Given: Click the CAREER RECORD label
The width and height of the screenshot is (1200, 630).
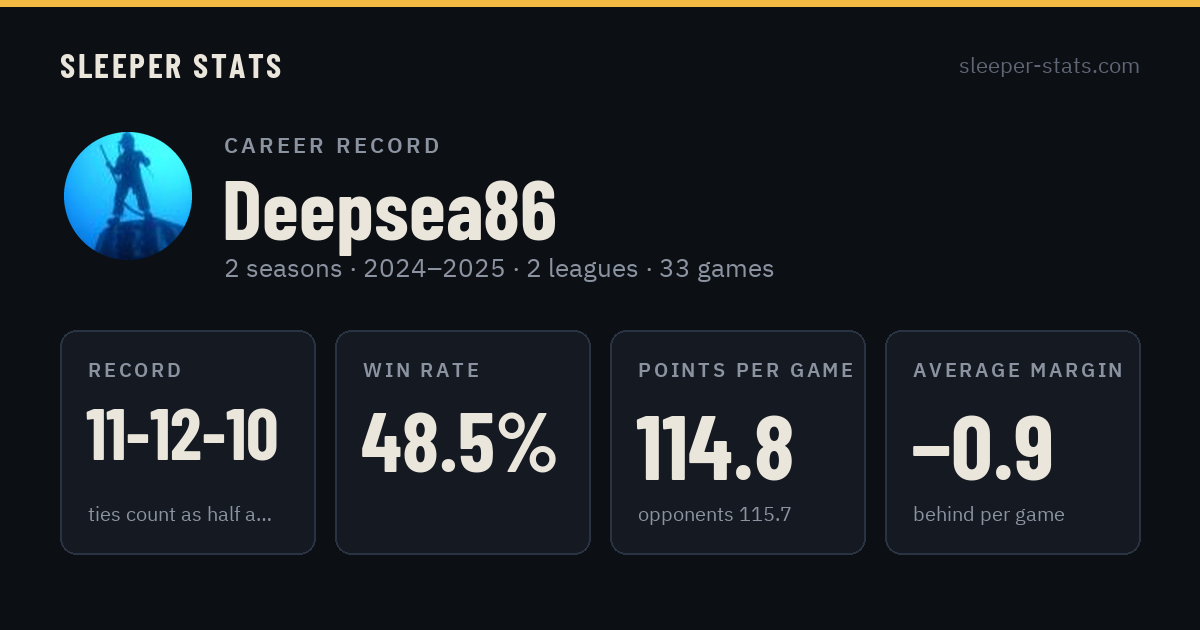Looking at the screenshot, I should [x=333, y=146].
